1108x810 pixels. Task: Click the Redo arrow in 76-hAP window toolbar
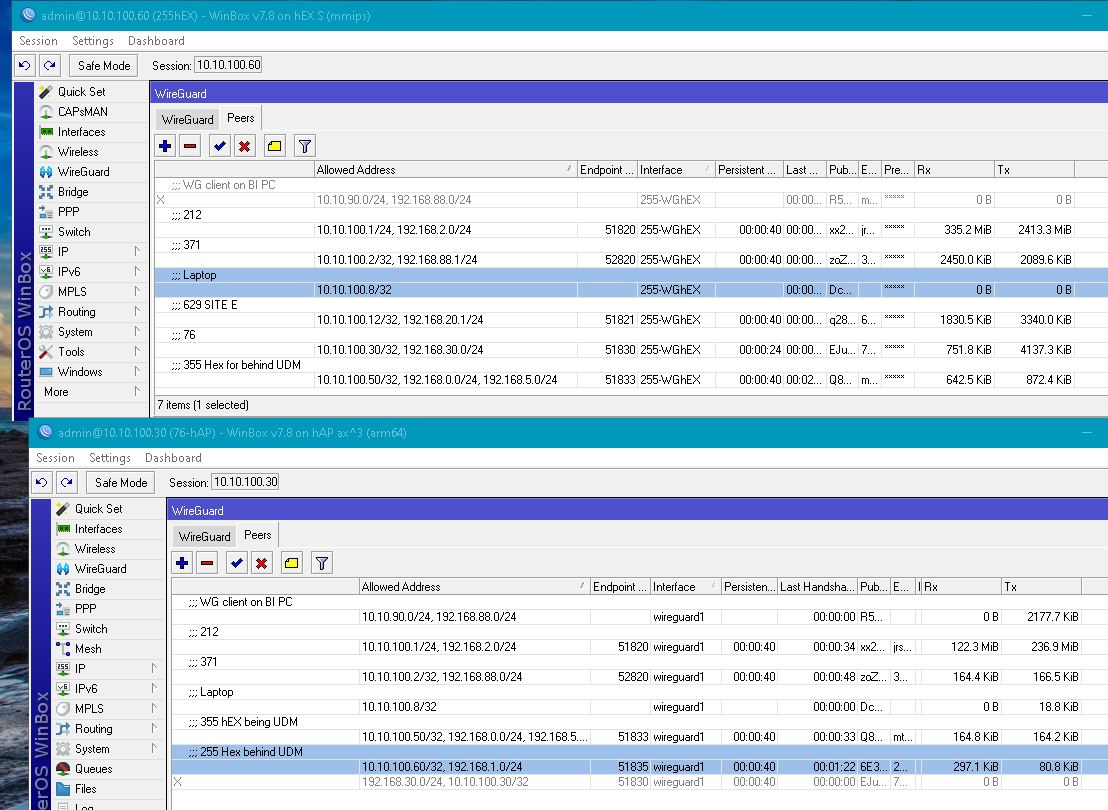[66, 482]
